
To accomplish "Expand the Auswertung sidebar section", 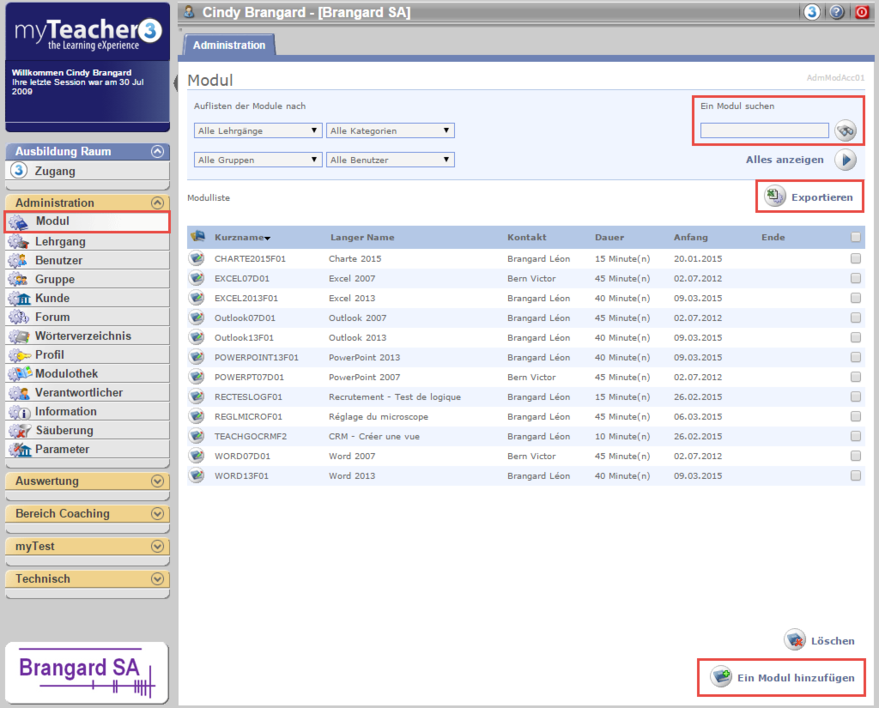I will (157, 481).
